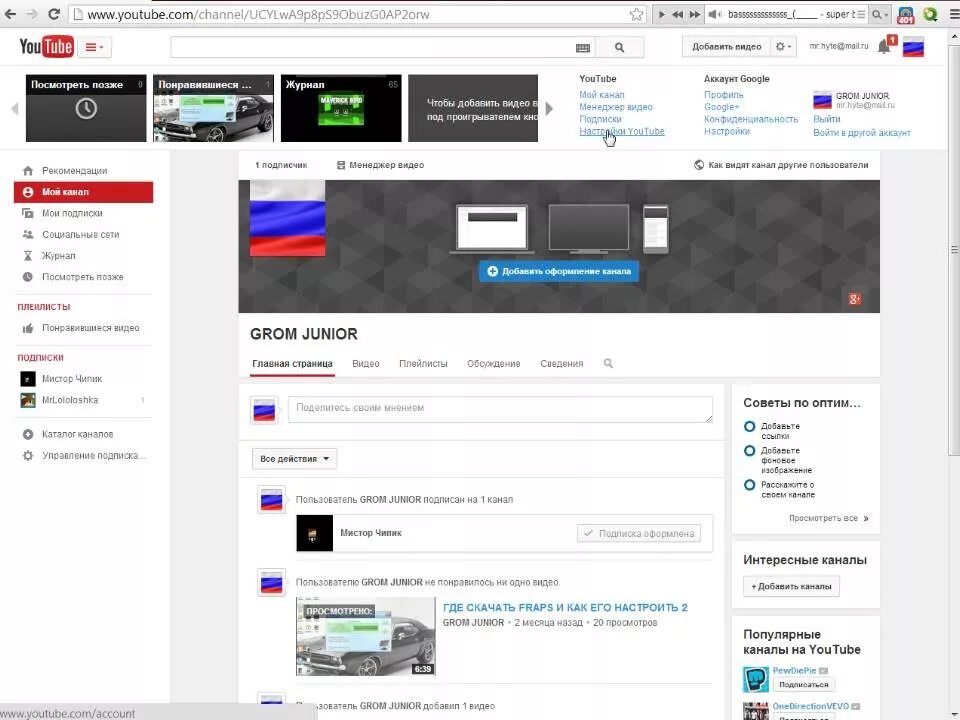
Task: Select Рекомендации in sidebar
Action: (83, 170)
